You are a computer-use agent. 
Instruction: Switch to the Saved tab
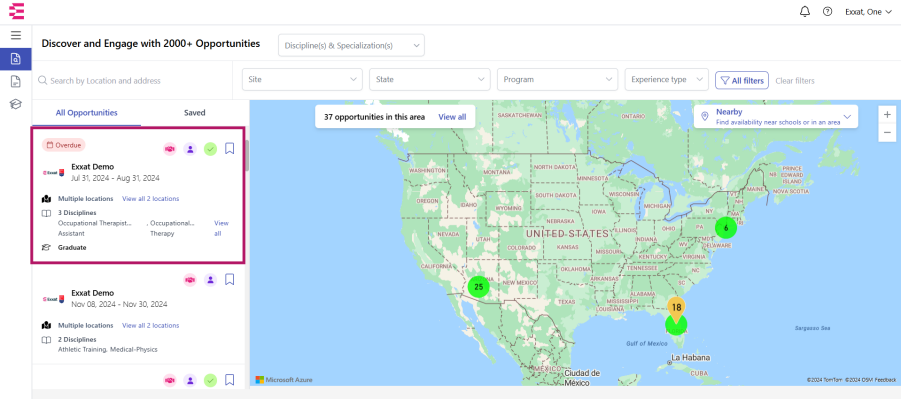tap(194, 113)
